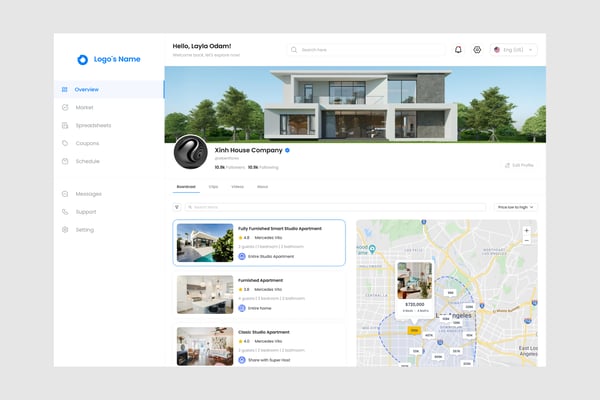Image resolution: width=600 pixels, height=400 pixels.
Task: Click the verified badge beside Xinh House Company
Action: point(287,150)
